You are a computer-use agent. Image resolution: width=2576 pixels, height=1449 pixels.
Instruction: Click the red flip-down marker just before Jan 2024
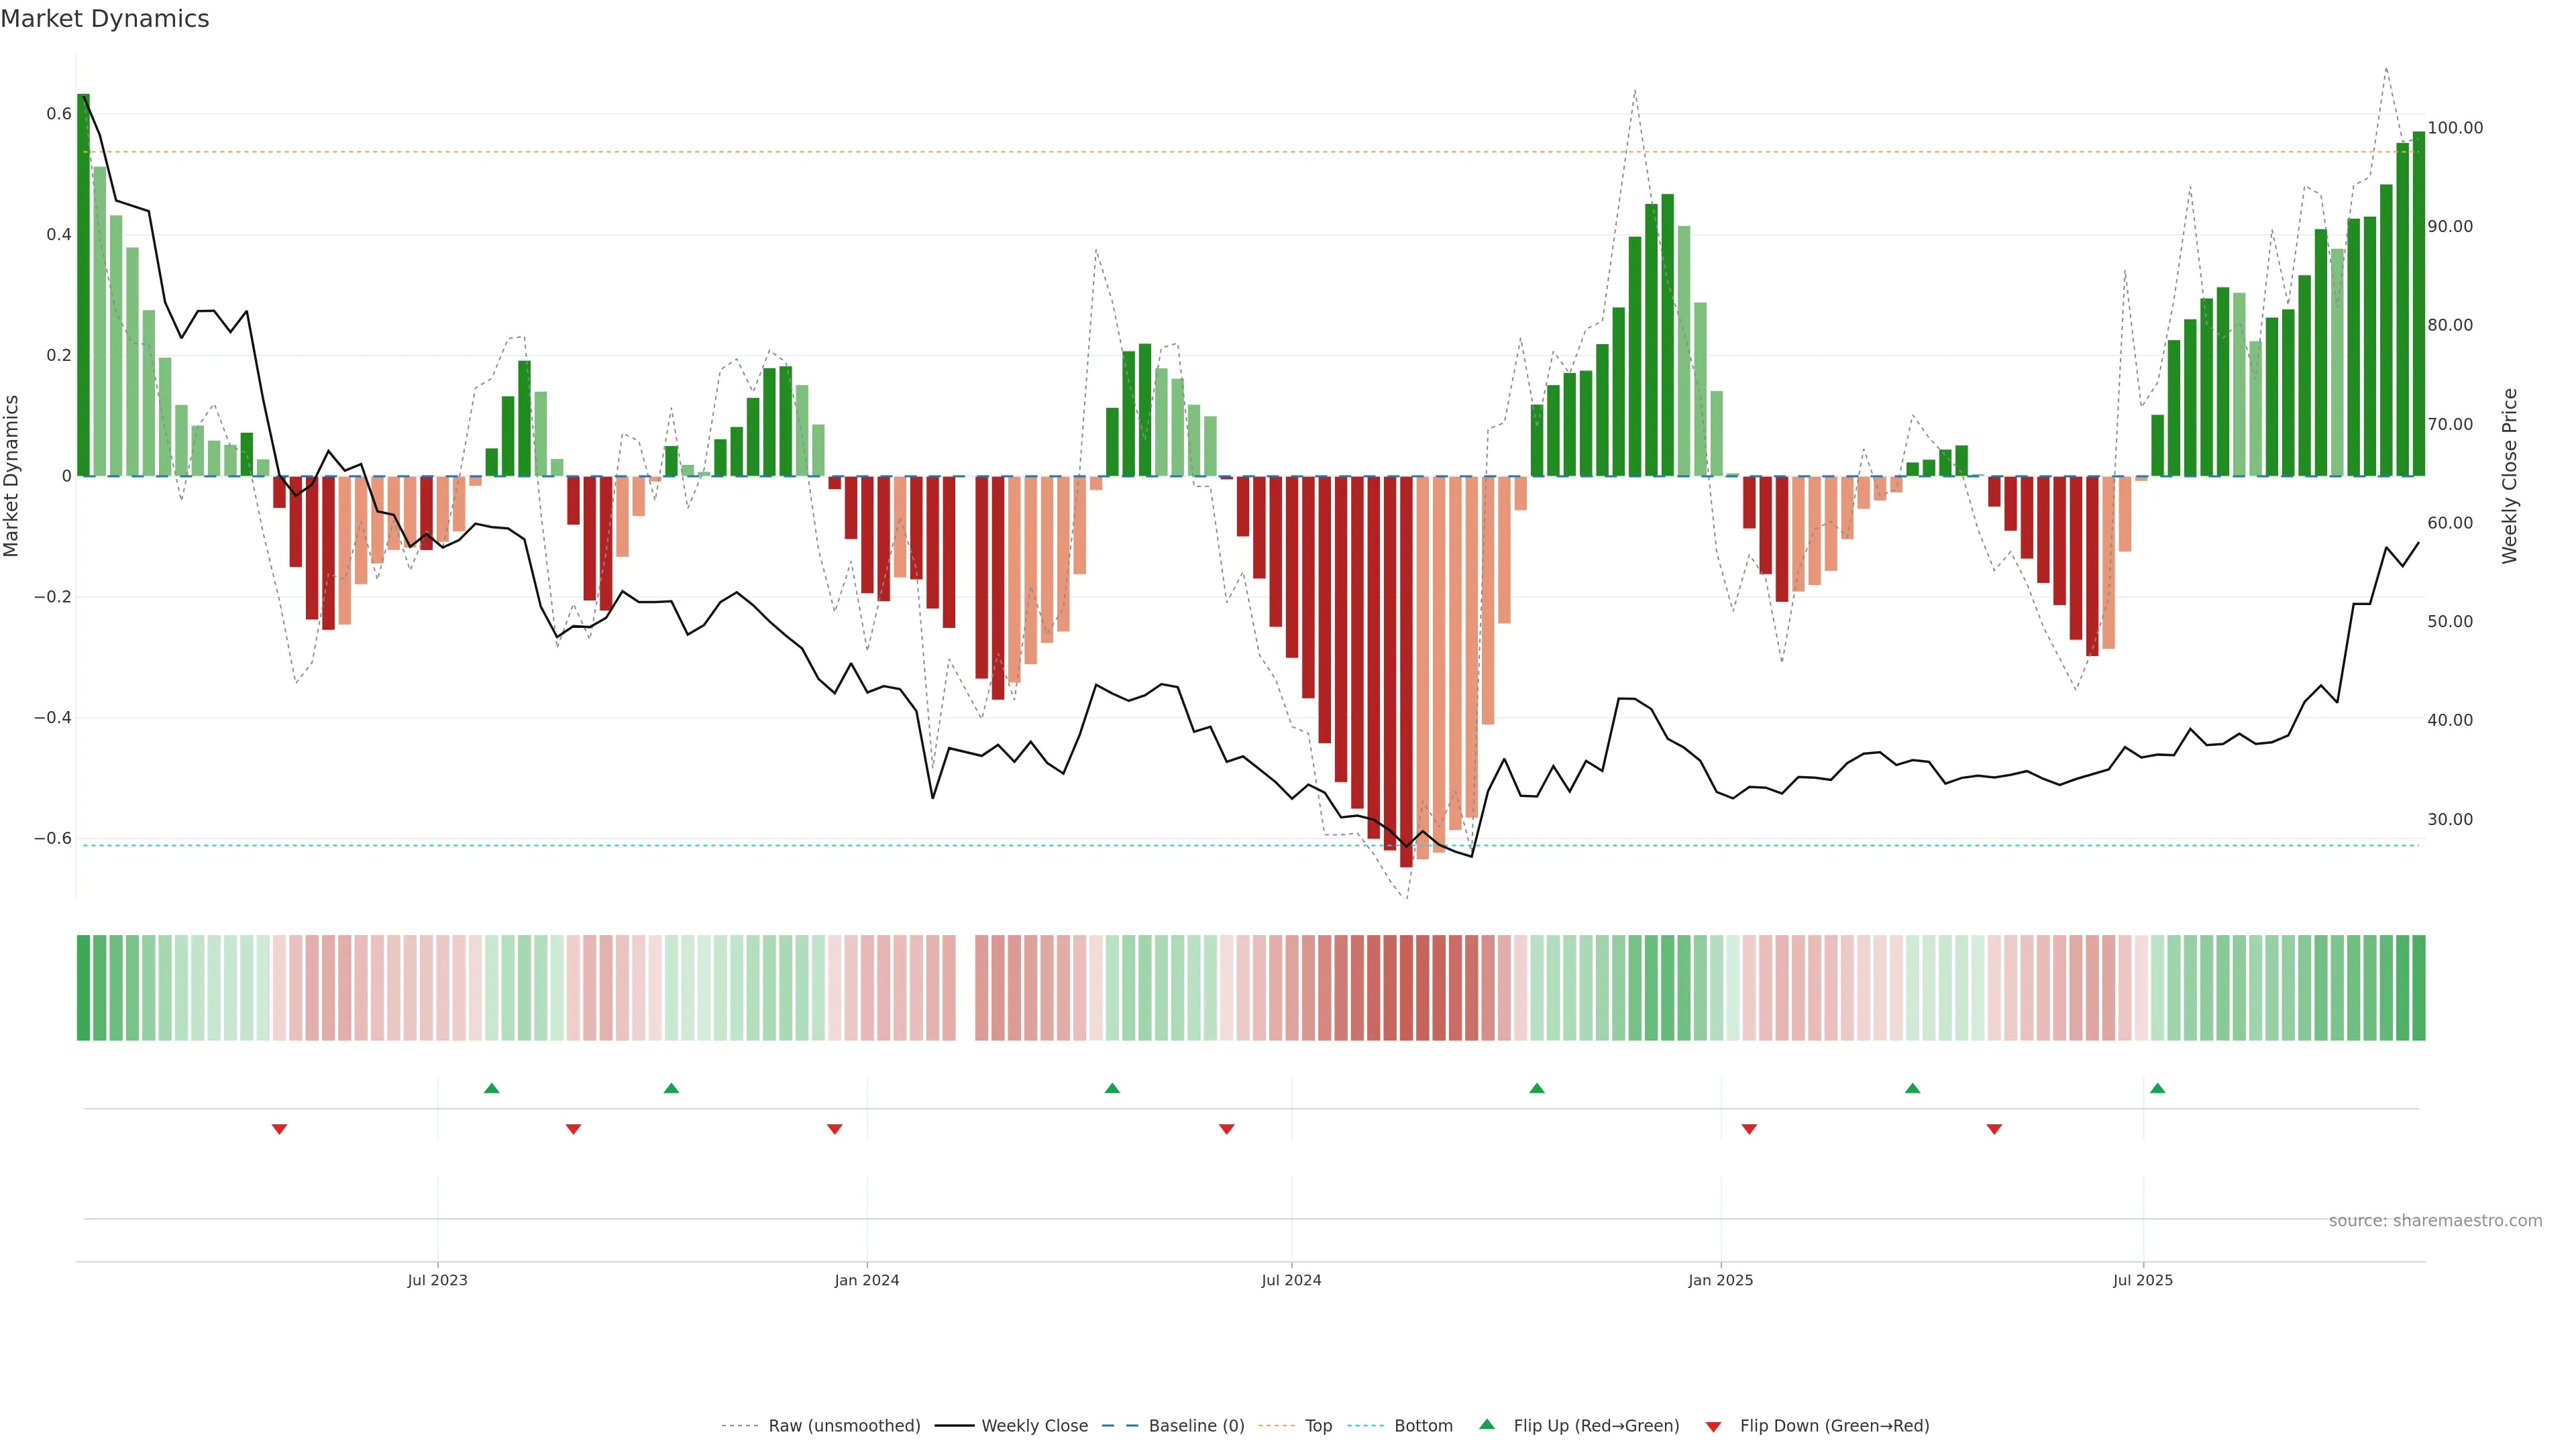tap(834, 1129)
